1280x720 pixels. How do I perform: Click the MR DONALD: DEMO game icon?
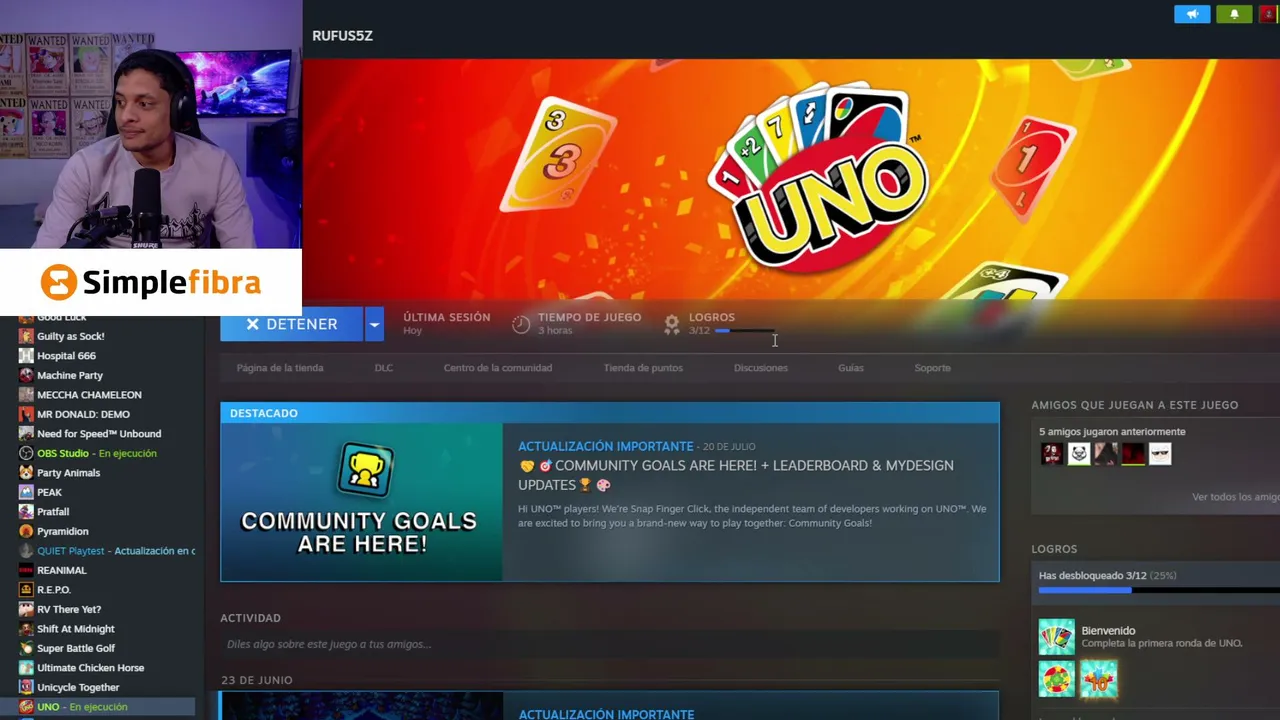pyautogui.click(x=26, y=414)
